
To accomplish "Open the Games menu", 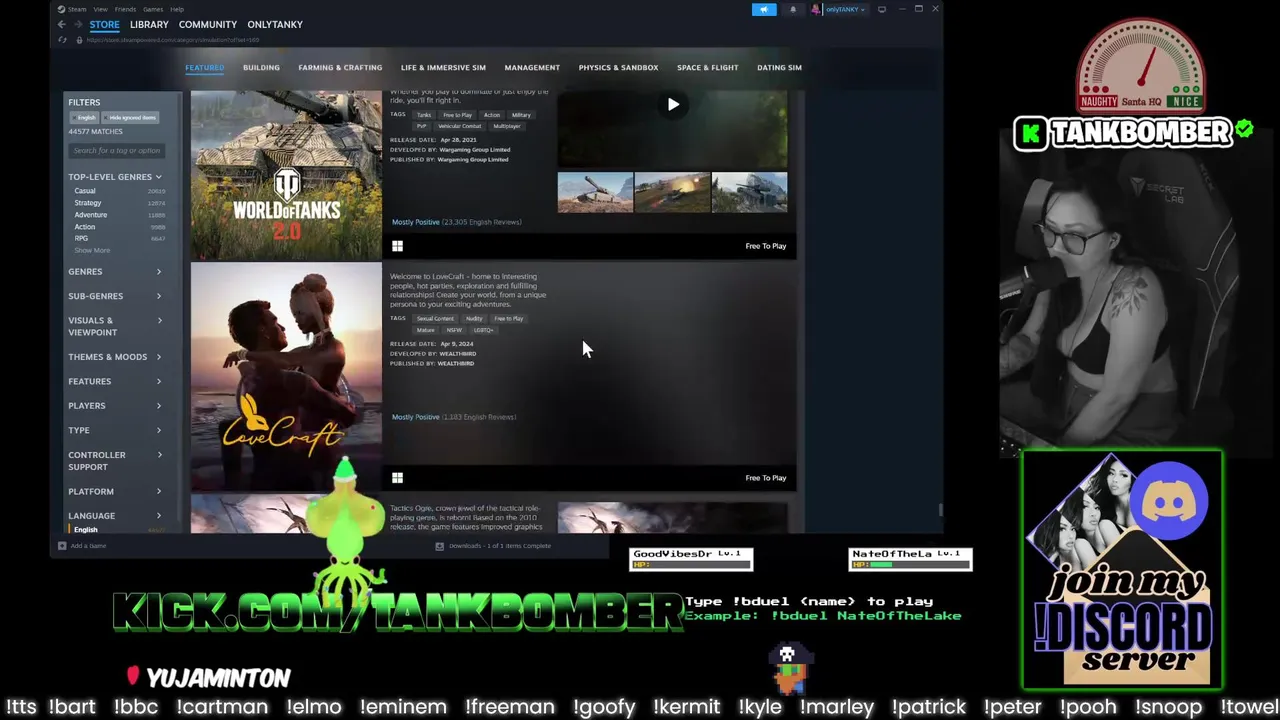I will click(153, 9).
